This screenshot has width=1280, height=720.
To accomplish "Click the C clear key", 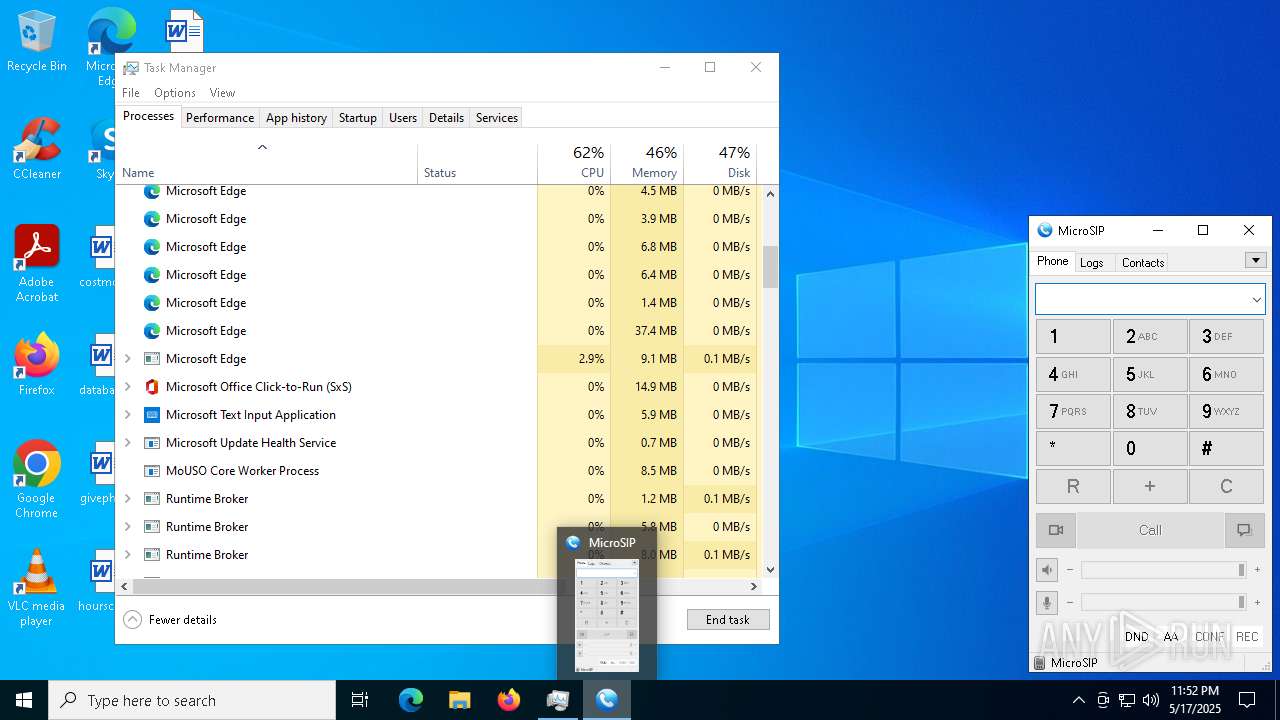I will (x=1227, y=486).
